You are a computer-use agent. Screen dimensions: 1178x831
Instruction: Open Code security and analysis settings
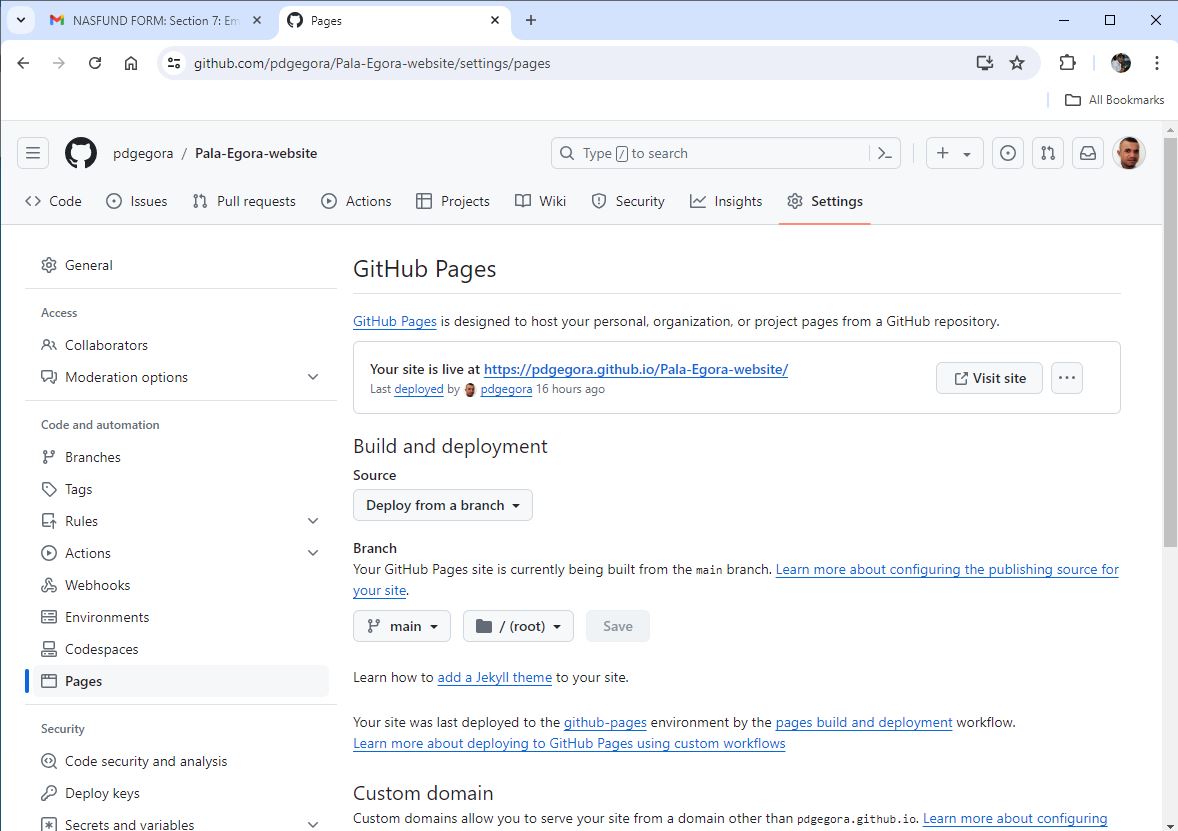(181, 761)
